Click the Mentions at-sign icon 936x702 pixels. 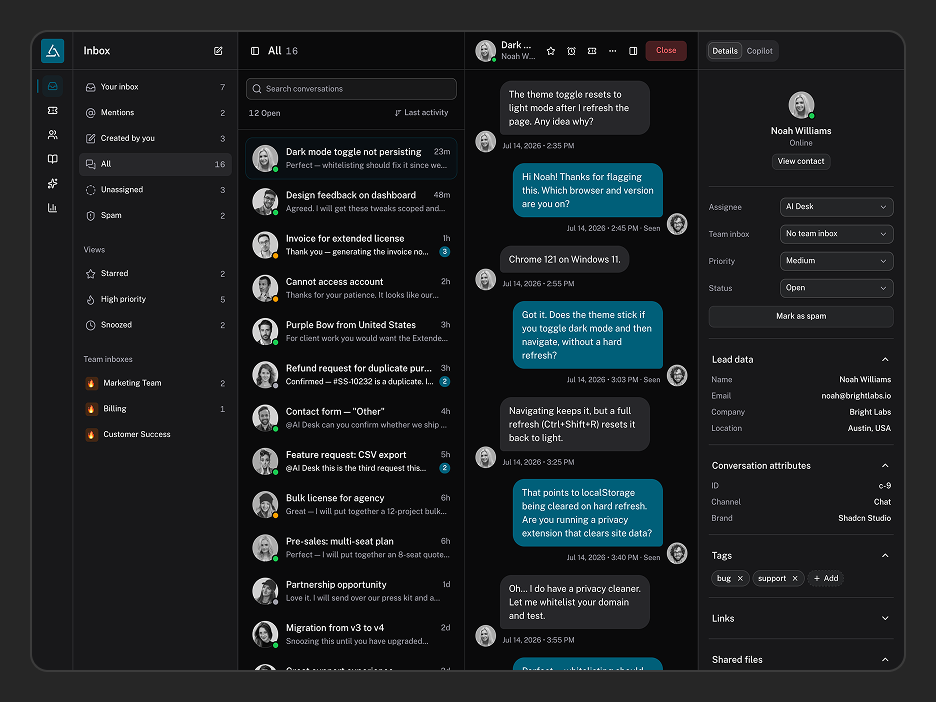(91, 112)
